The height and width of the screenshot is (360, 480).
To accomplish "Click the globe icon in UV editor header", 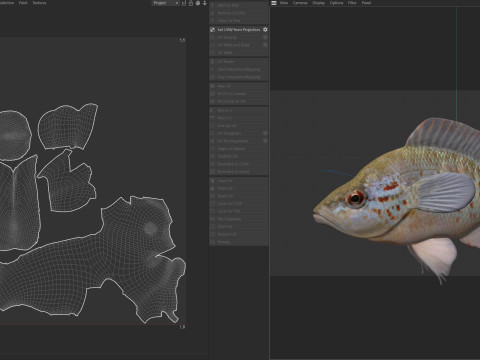I will tap(198, 3).
